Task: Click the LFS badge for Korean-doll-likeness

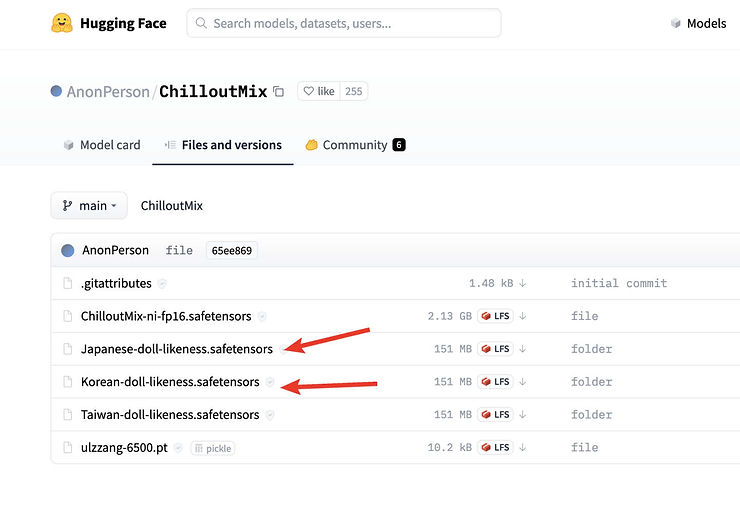Action: [x=495, y=382]
